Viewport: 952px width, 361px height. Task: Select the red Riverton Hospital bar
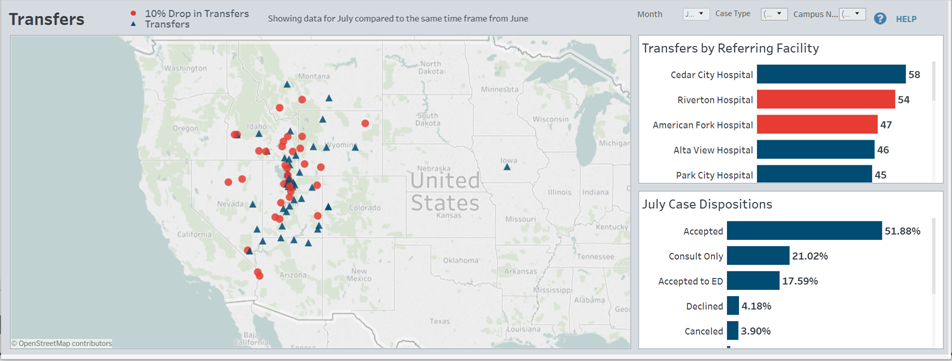[x=826, y=100]
